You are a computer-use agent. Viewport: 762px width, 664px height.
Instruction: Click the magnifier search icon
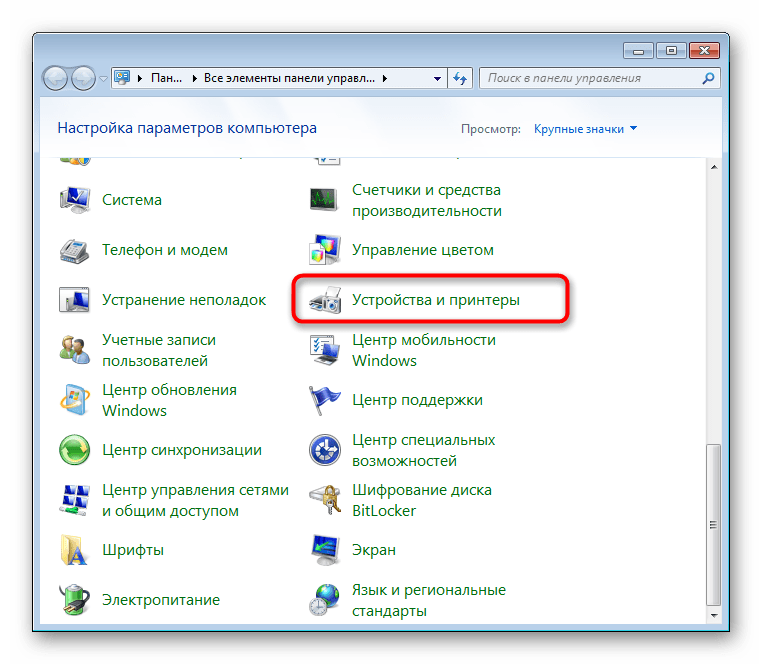[x=708, y=78]
